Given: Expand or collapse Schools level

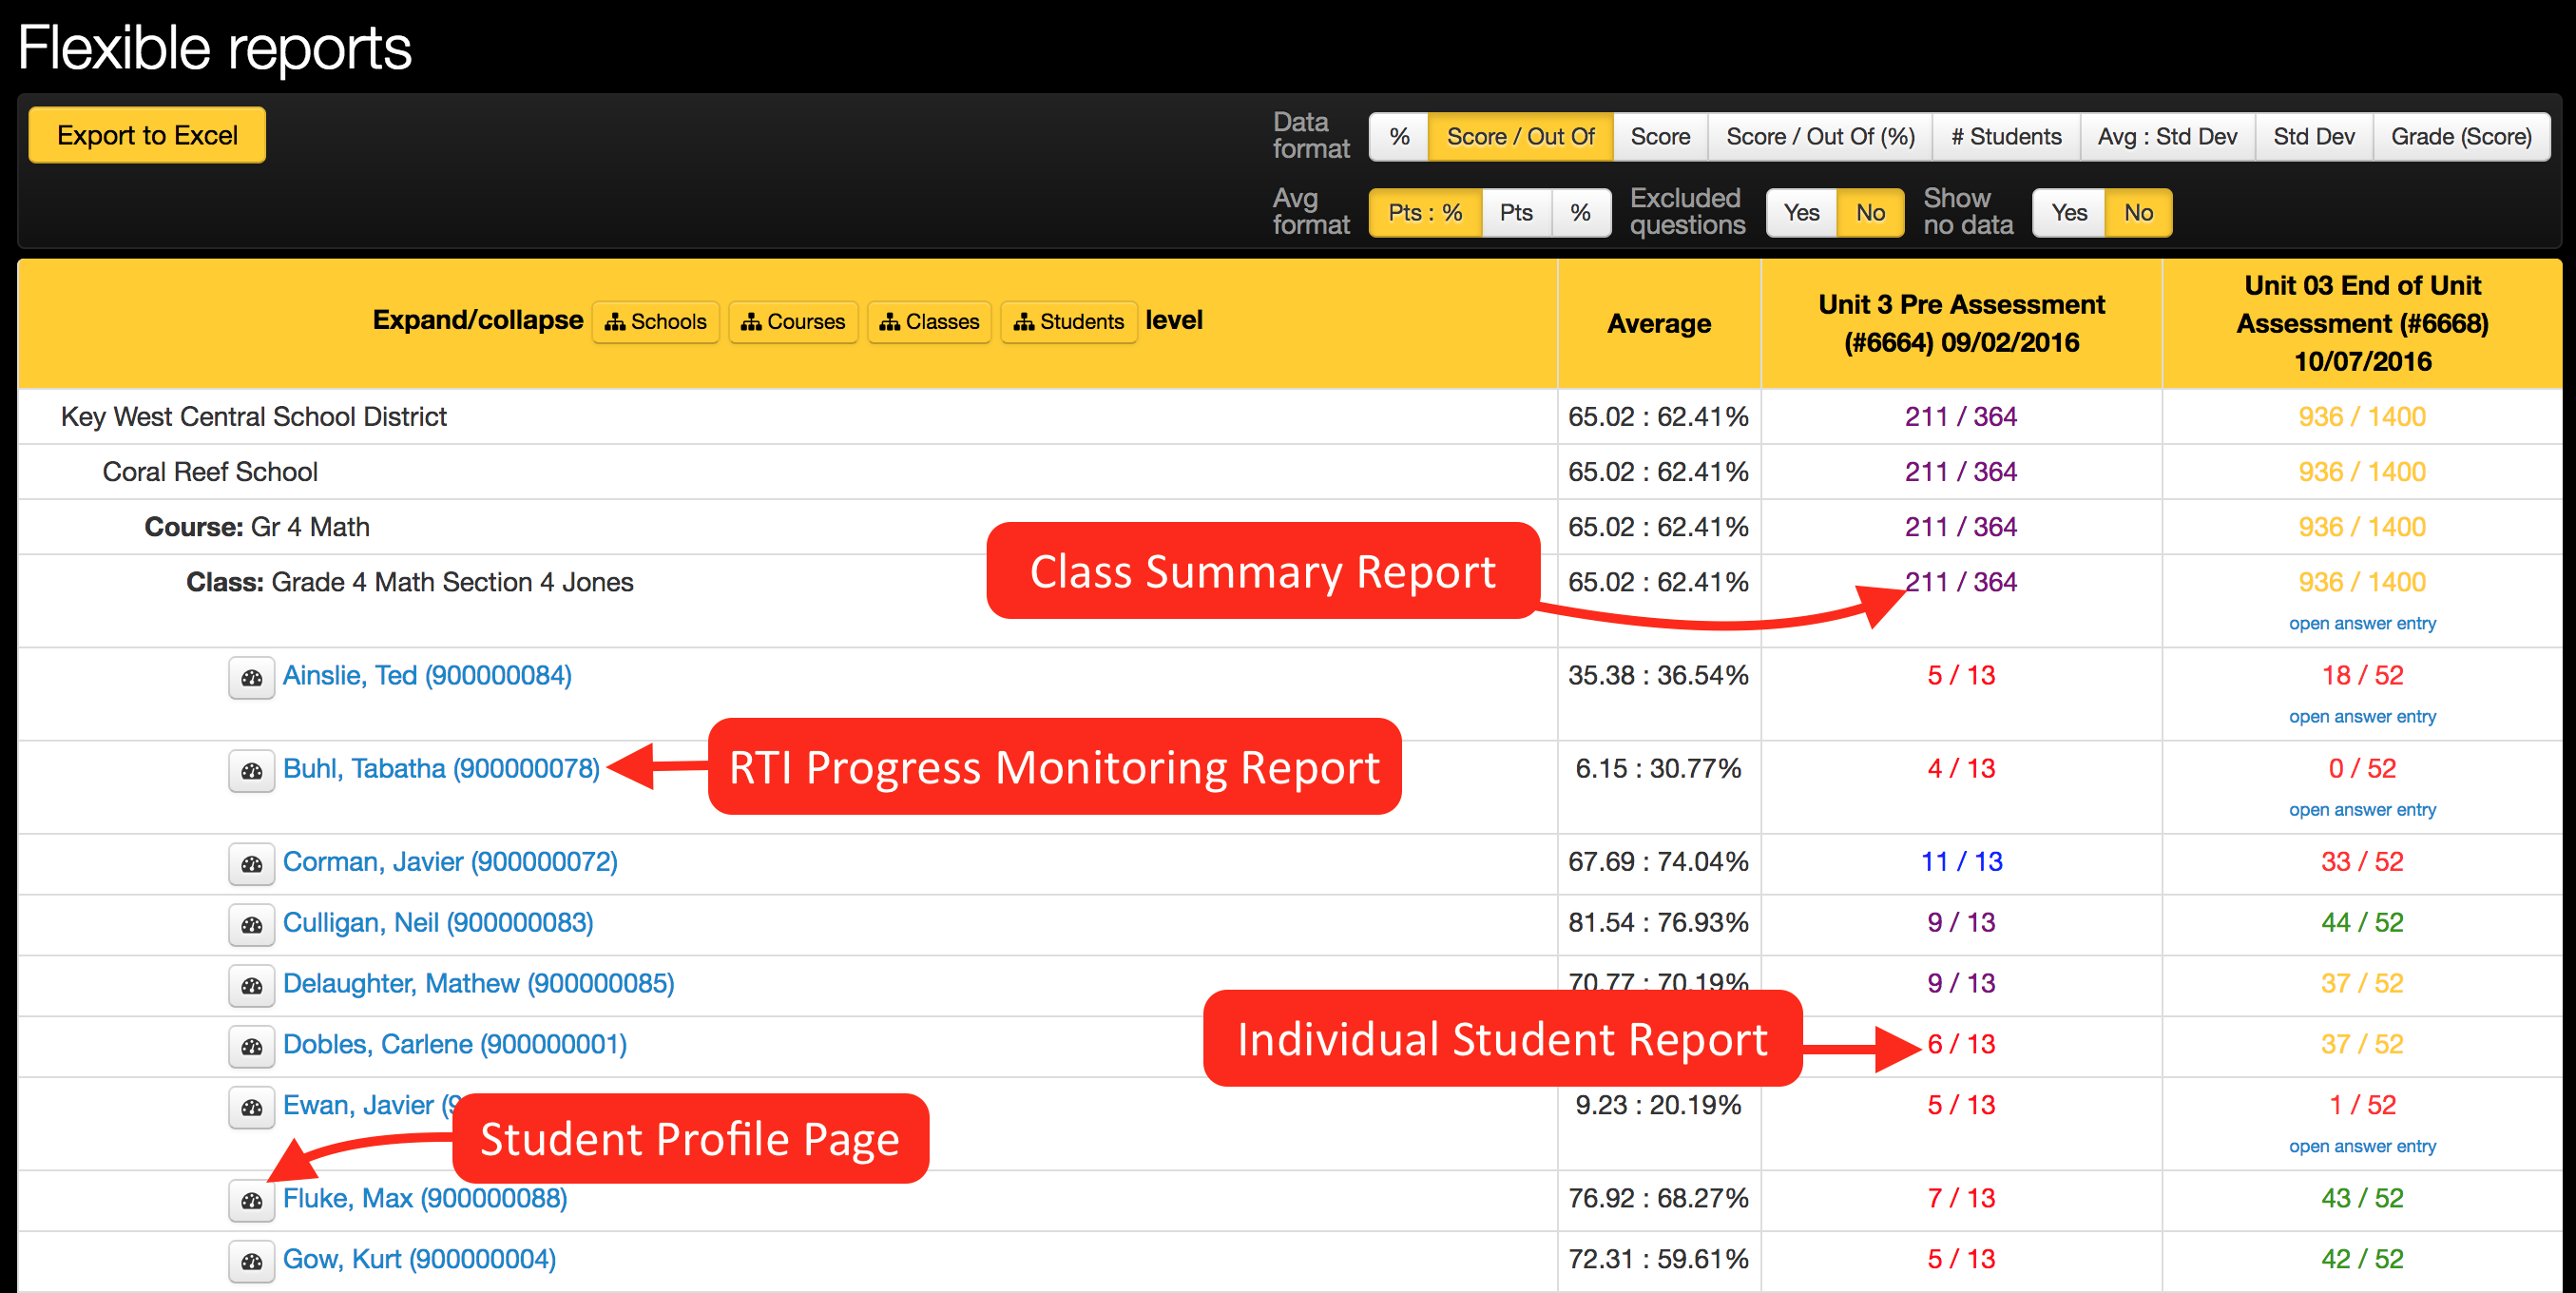Looking at the screenshot, I should 656,322.
